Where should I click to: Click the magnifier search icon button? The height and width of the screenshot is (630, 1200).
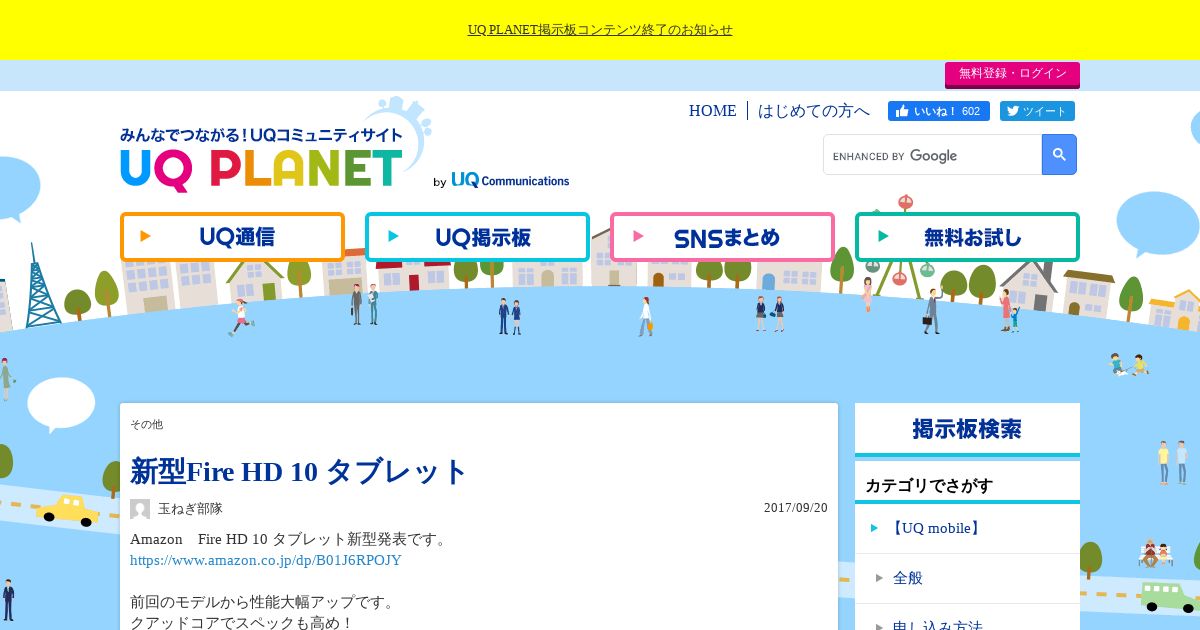[1059, 155]
